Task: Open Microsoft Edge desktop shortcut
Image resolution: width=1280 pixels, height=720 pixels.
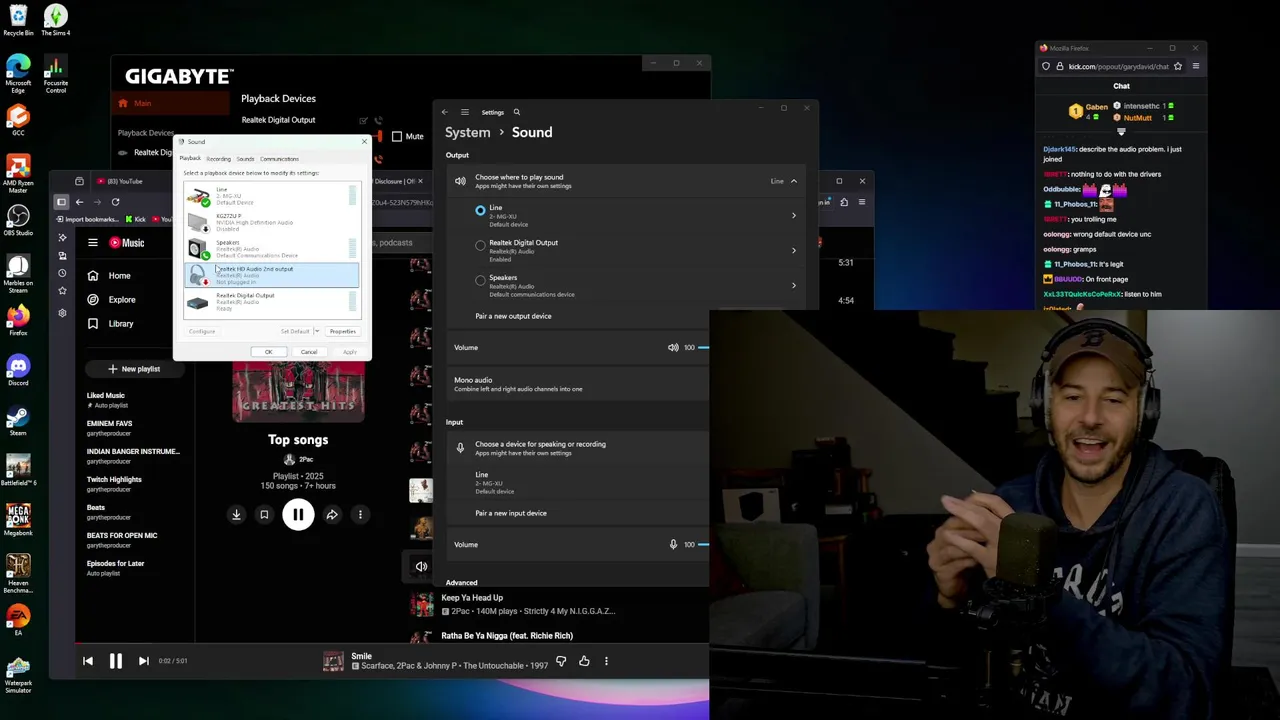Action: point(18,74)
